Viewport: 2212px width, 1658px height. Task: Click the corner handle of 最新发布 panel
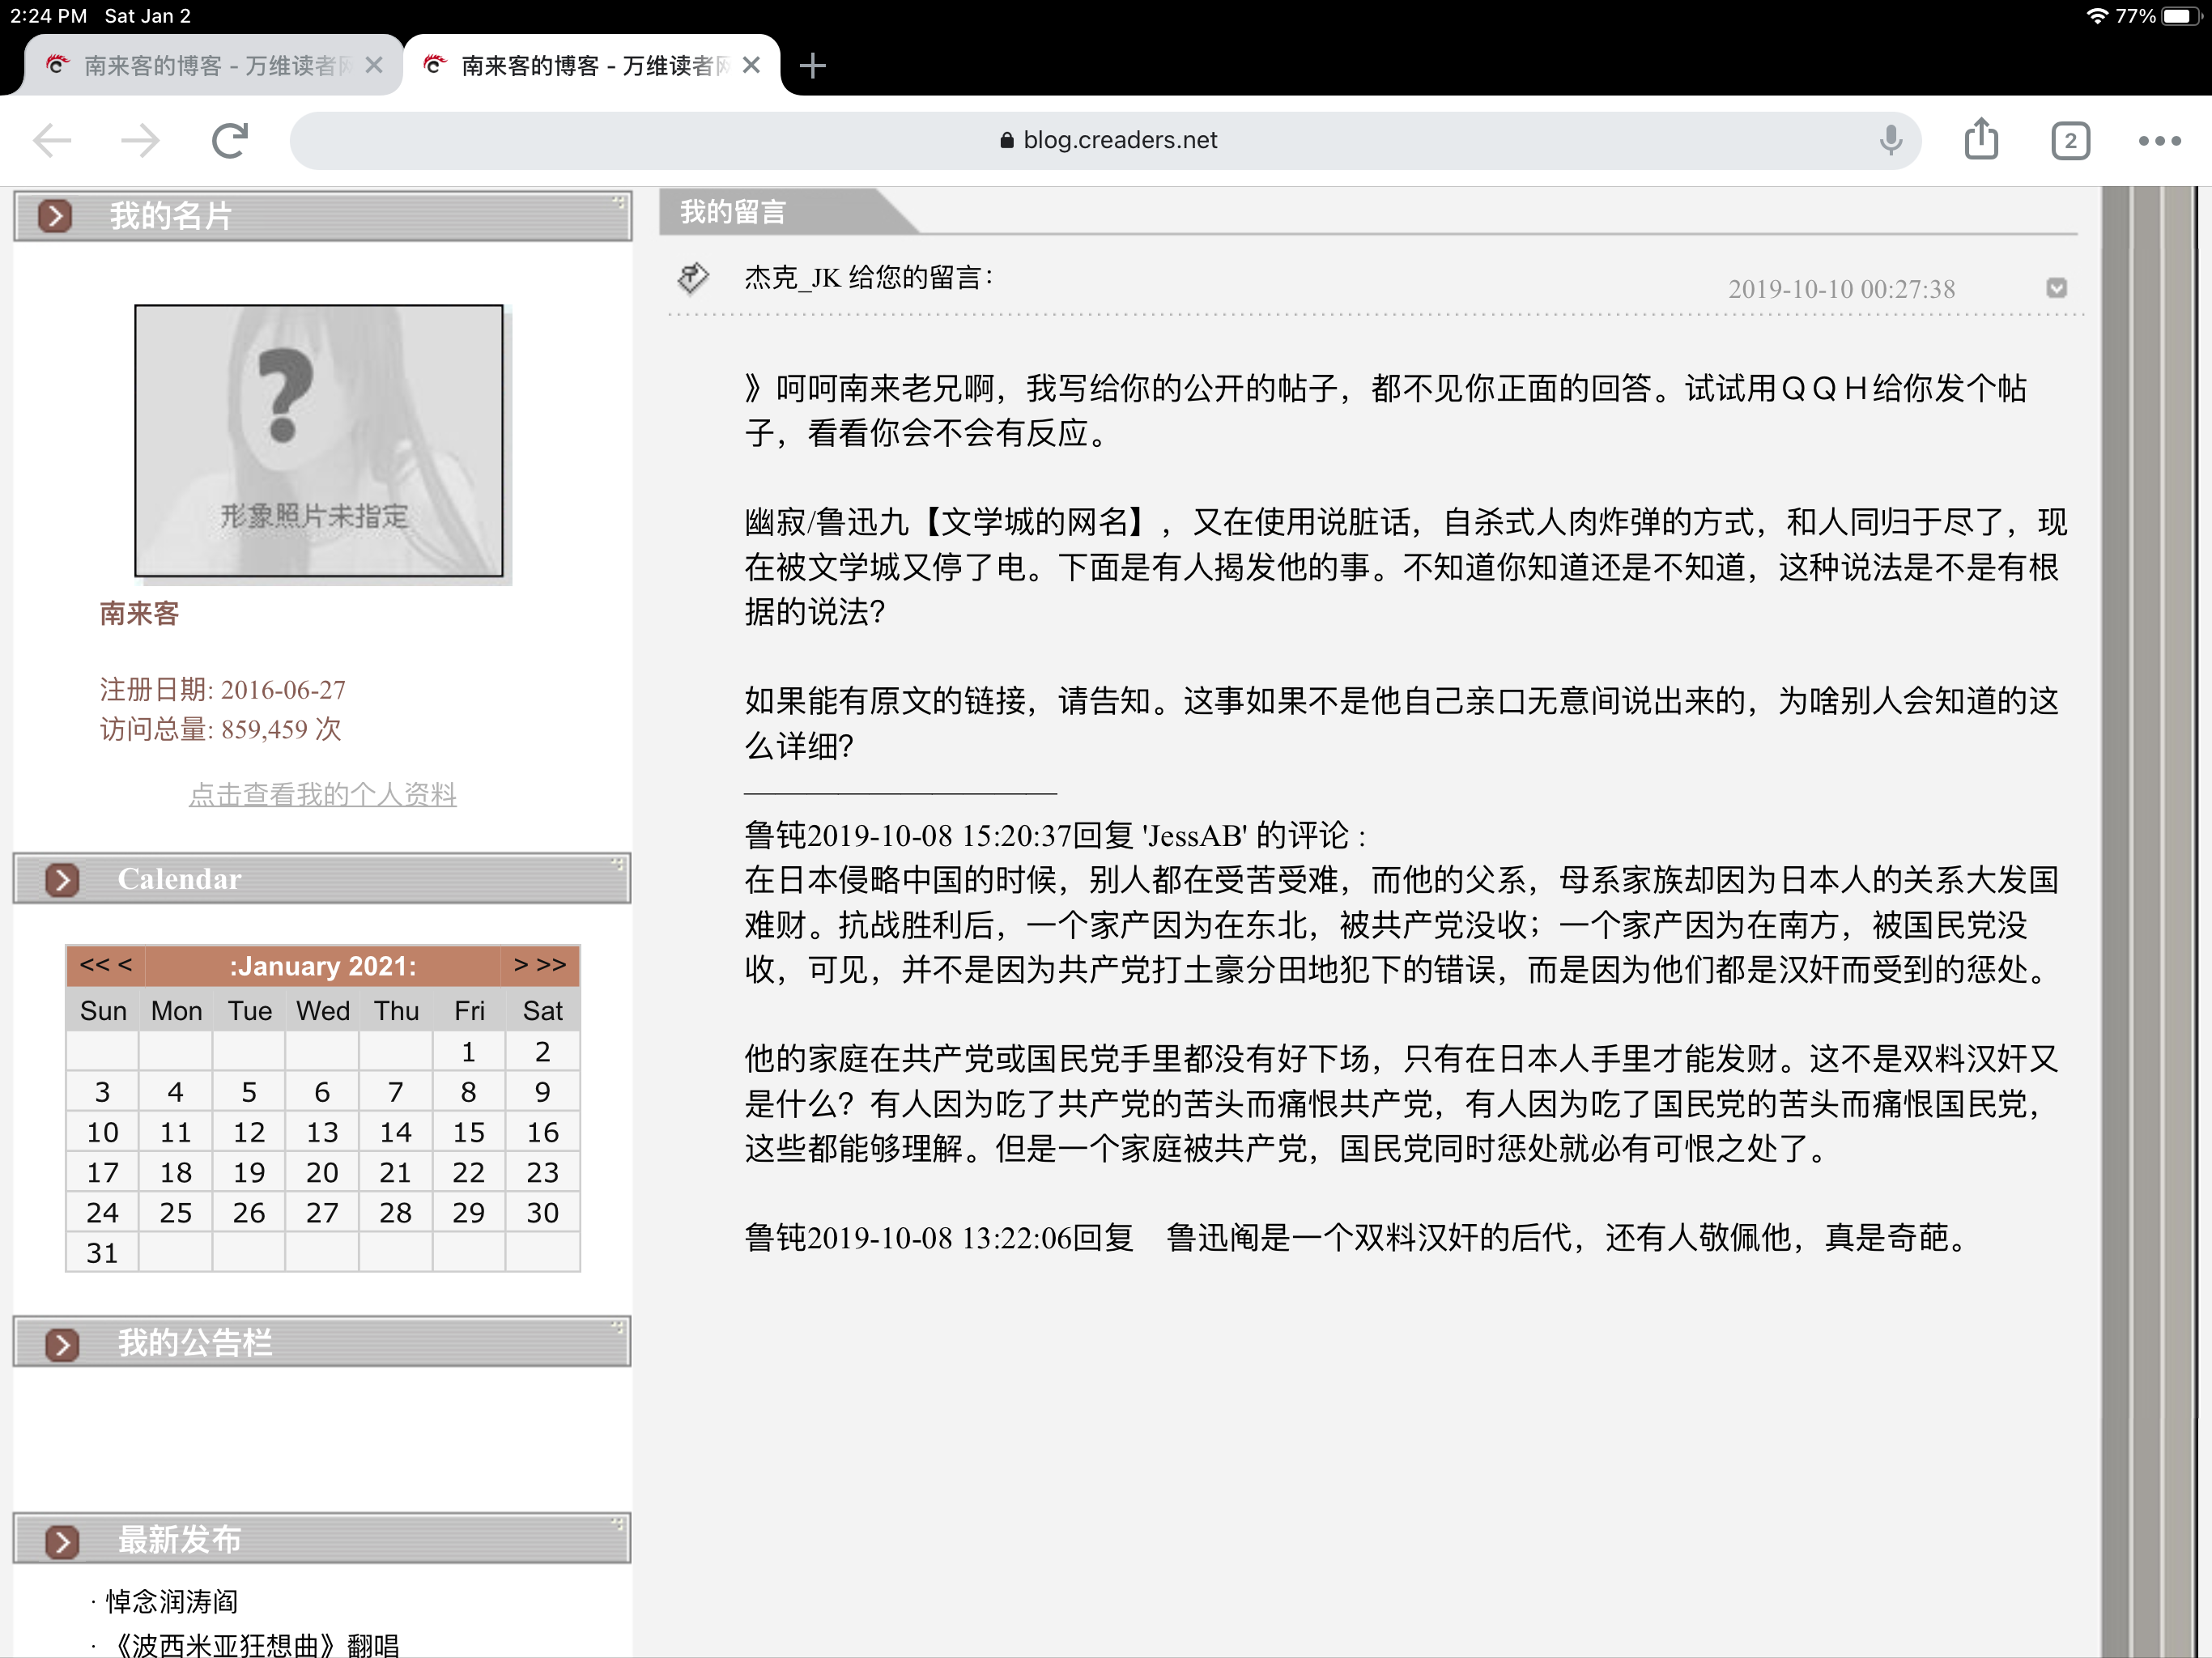tap(618, 1524)
